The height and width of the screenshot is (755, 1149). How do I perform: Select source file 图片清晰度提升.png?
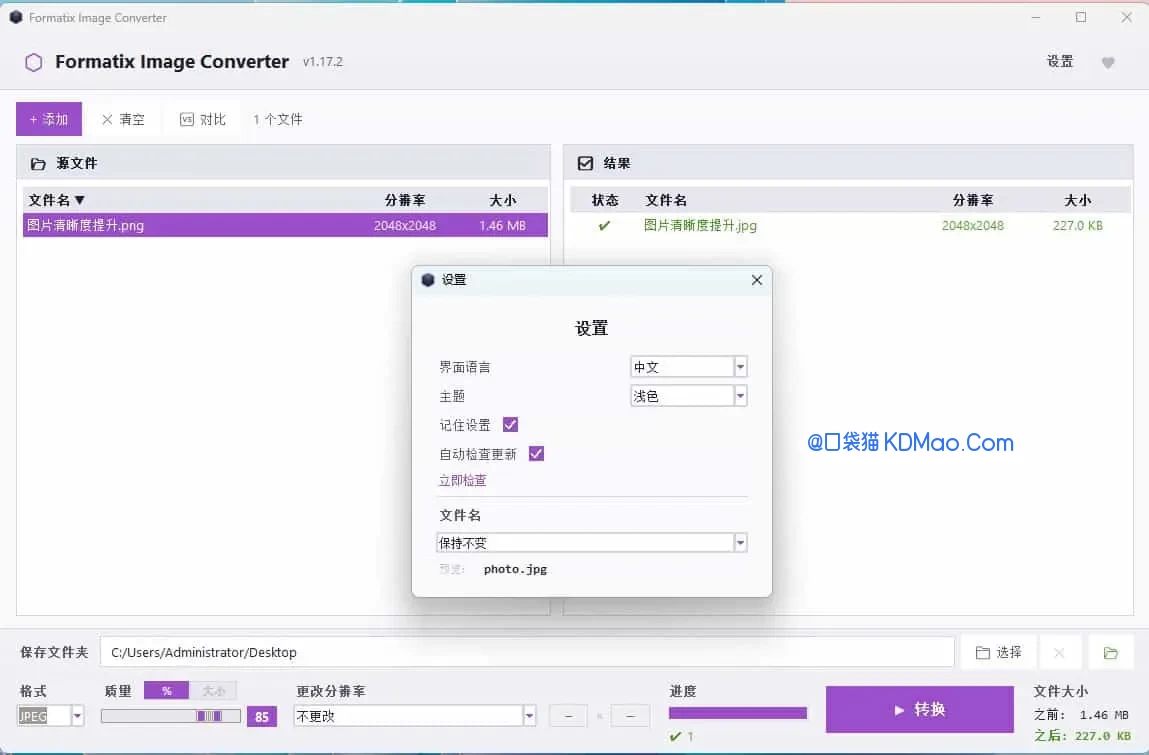click(x=285, y=225)
